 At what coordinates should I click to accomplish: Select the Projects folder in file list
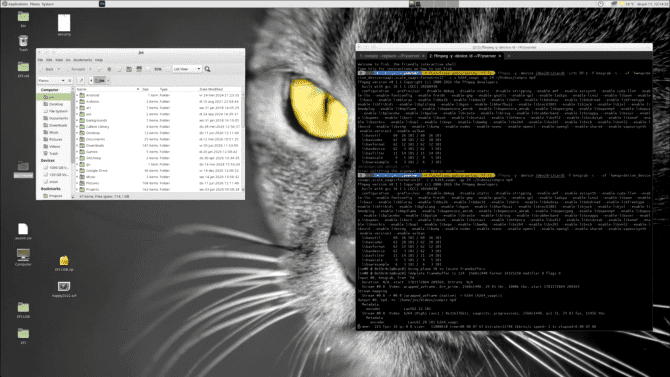click(x=92, y=189)
